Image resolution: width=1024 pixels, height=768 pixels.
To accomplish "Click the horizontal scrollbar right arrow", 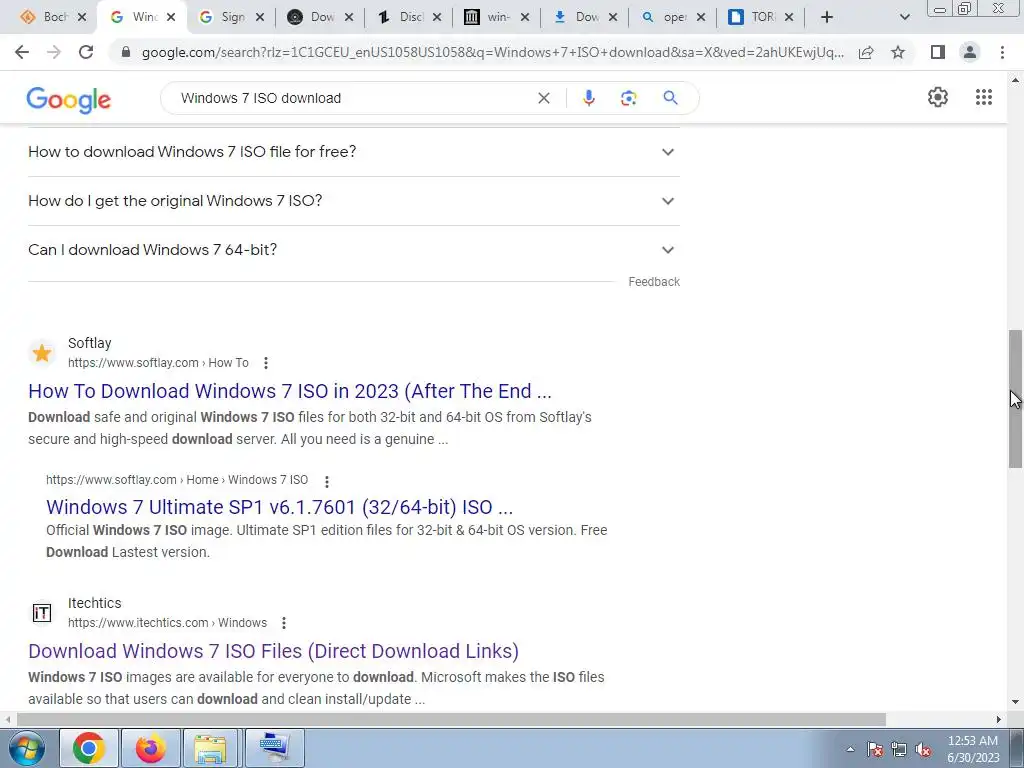I will 999,720.
